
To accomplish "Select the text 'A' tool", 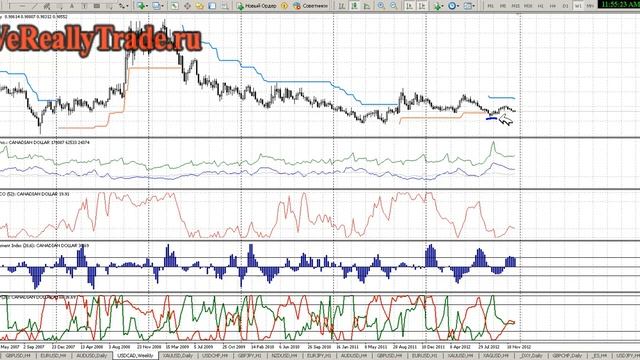I will (x=72, y=6).
